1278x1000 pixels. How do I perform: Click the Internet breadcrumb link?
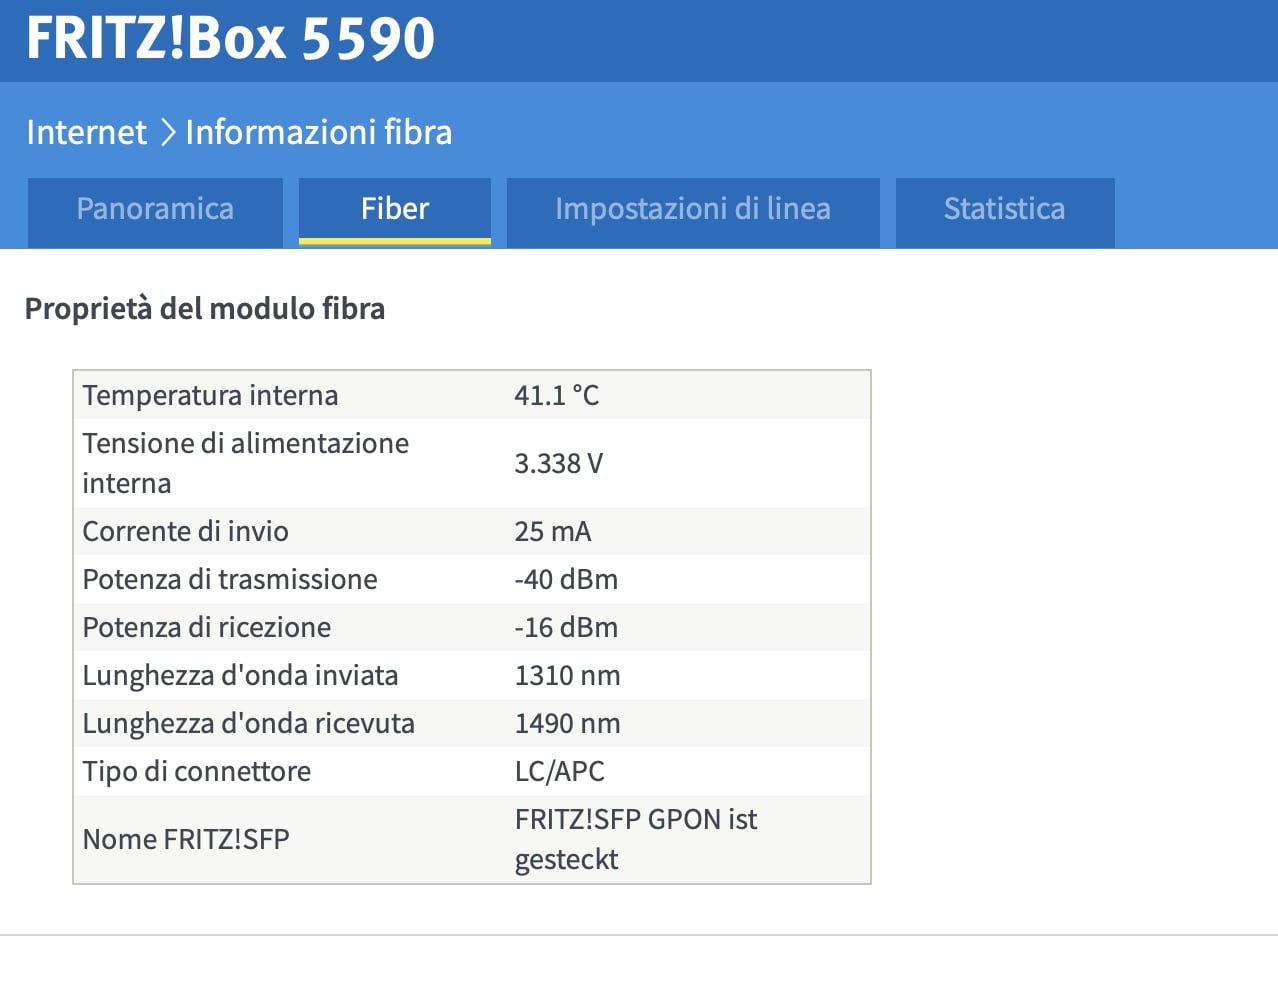(87, 132)
